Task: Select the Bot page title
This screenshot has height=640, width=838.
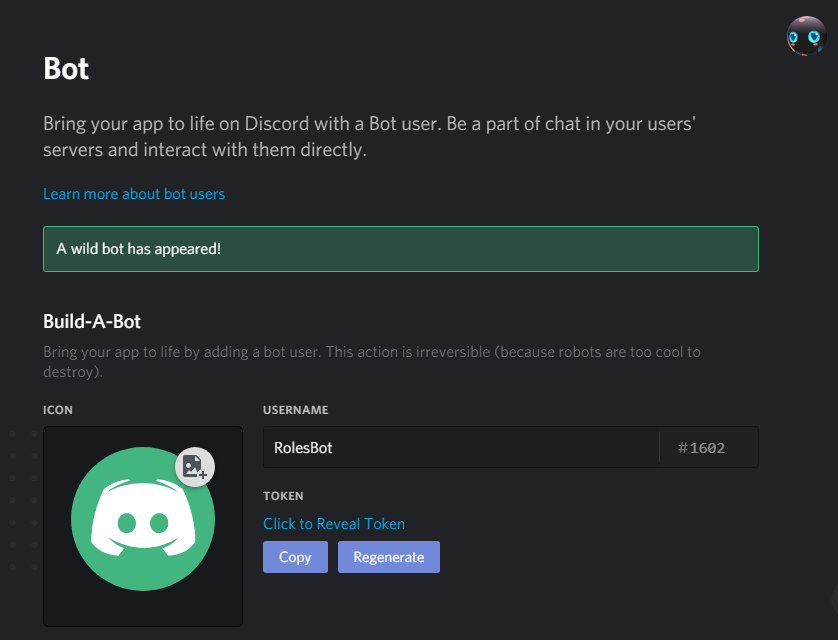Action: (x=66, y=68)
